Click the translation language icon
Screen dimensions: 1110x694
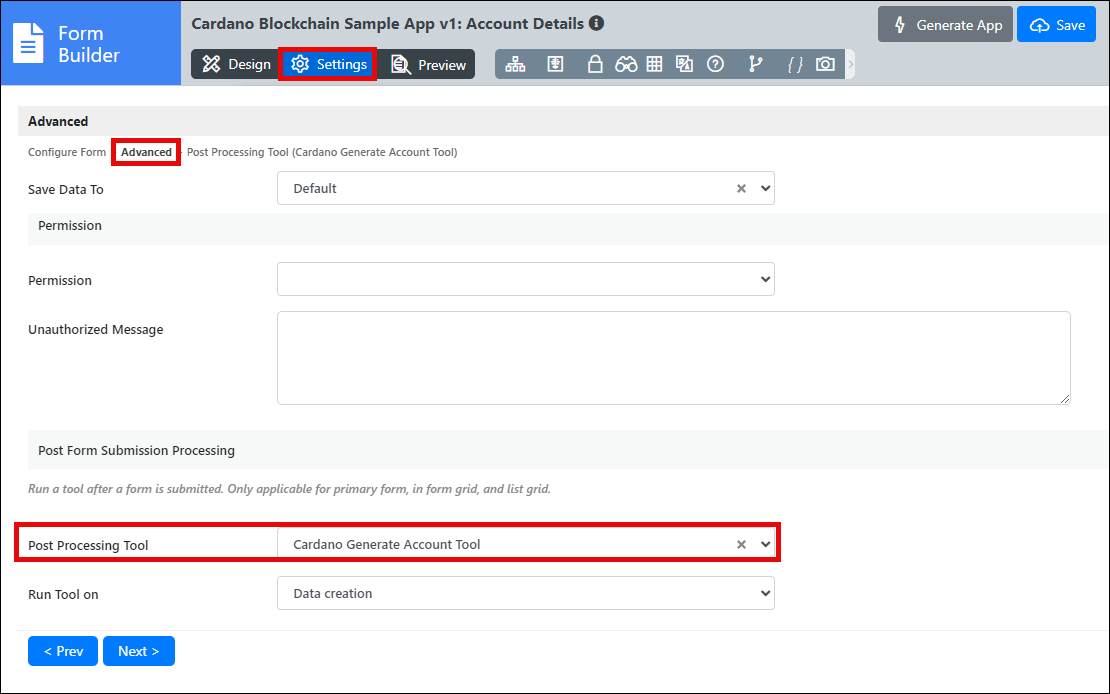tap(685, 64)
